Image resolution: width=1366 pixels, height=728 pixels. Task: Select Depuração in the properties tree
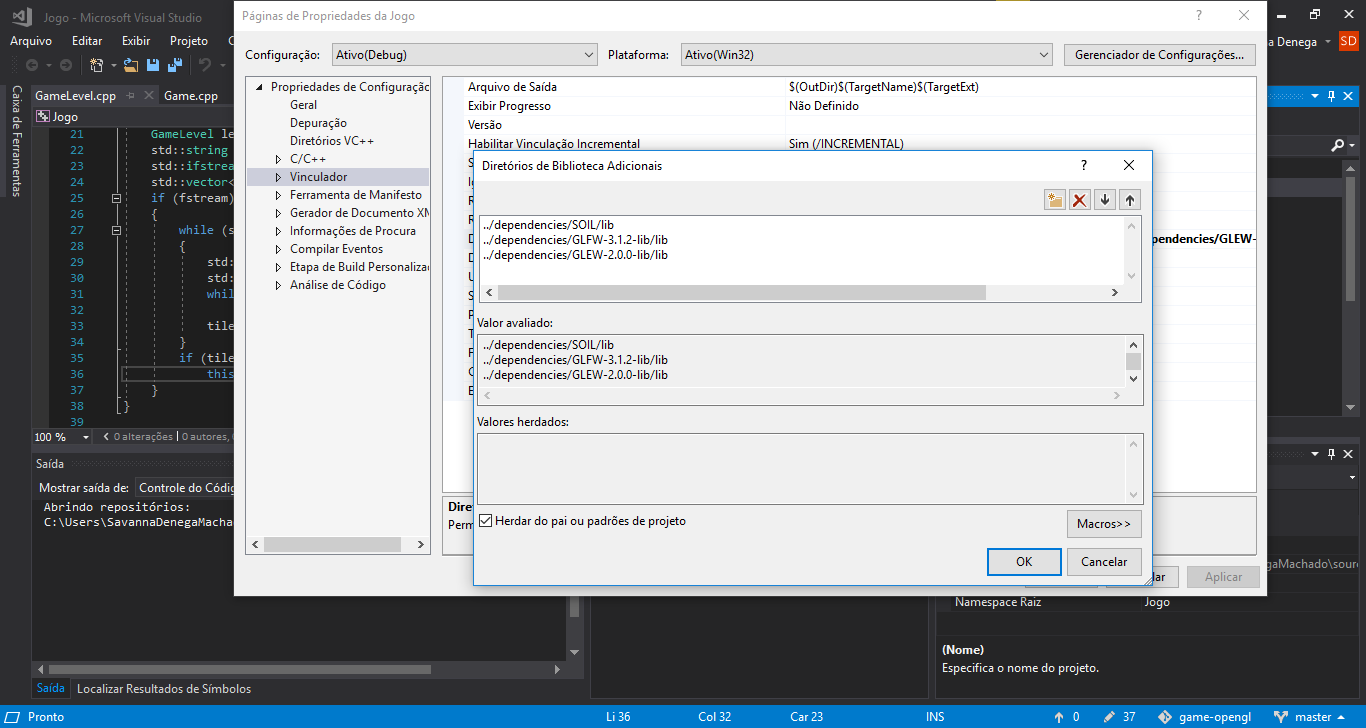click(x=318, y=123)
